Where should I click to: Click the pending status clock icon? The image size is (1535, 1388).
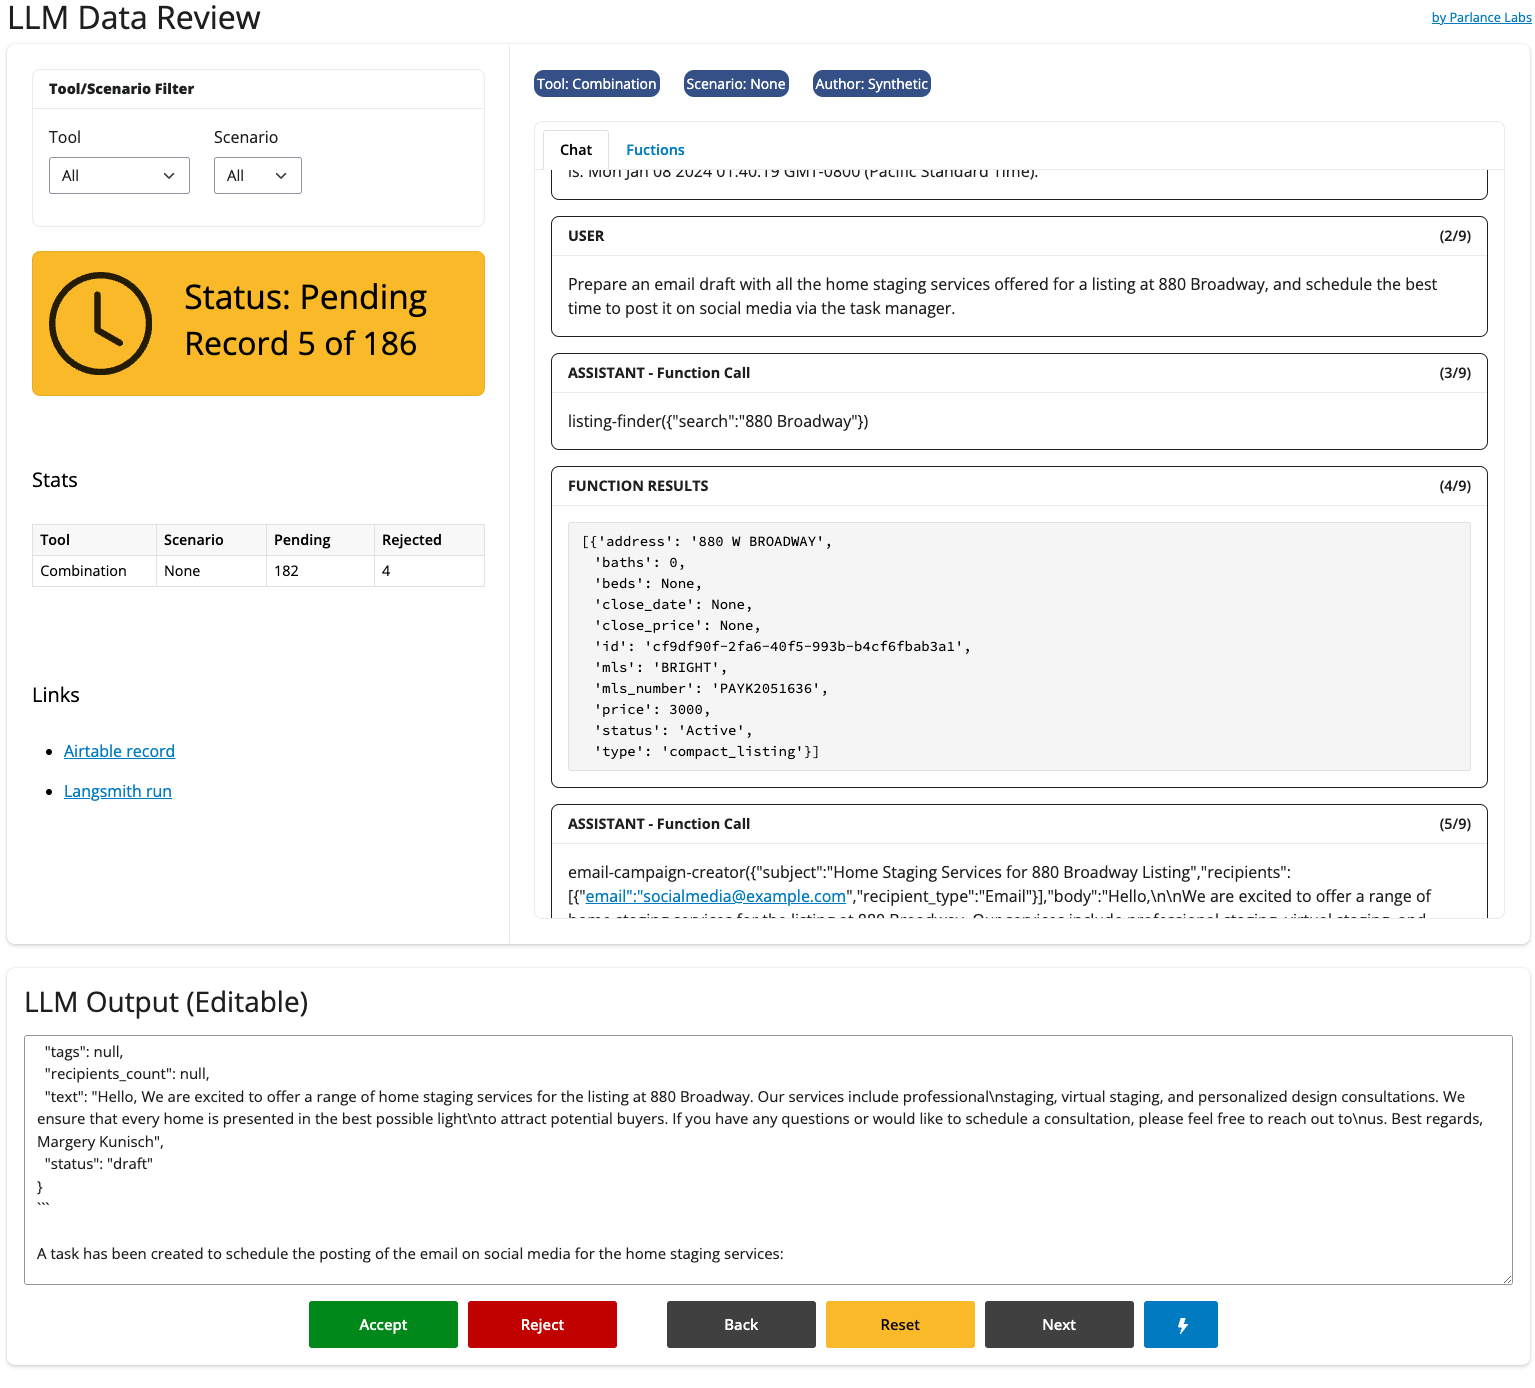click(101, 323)
